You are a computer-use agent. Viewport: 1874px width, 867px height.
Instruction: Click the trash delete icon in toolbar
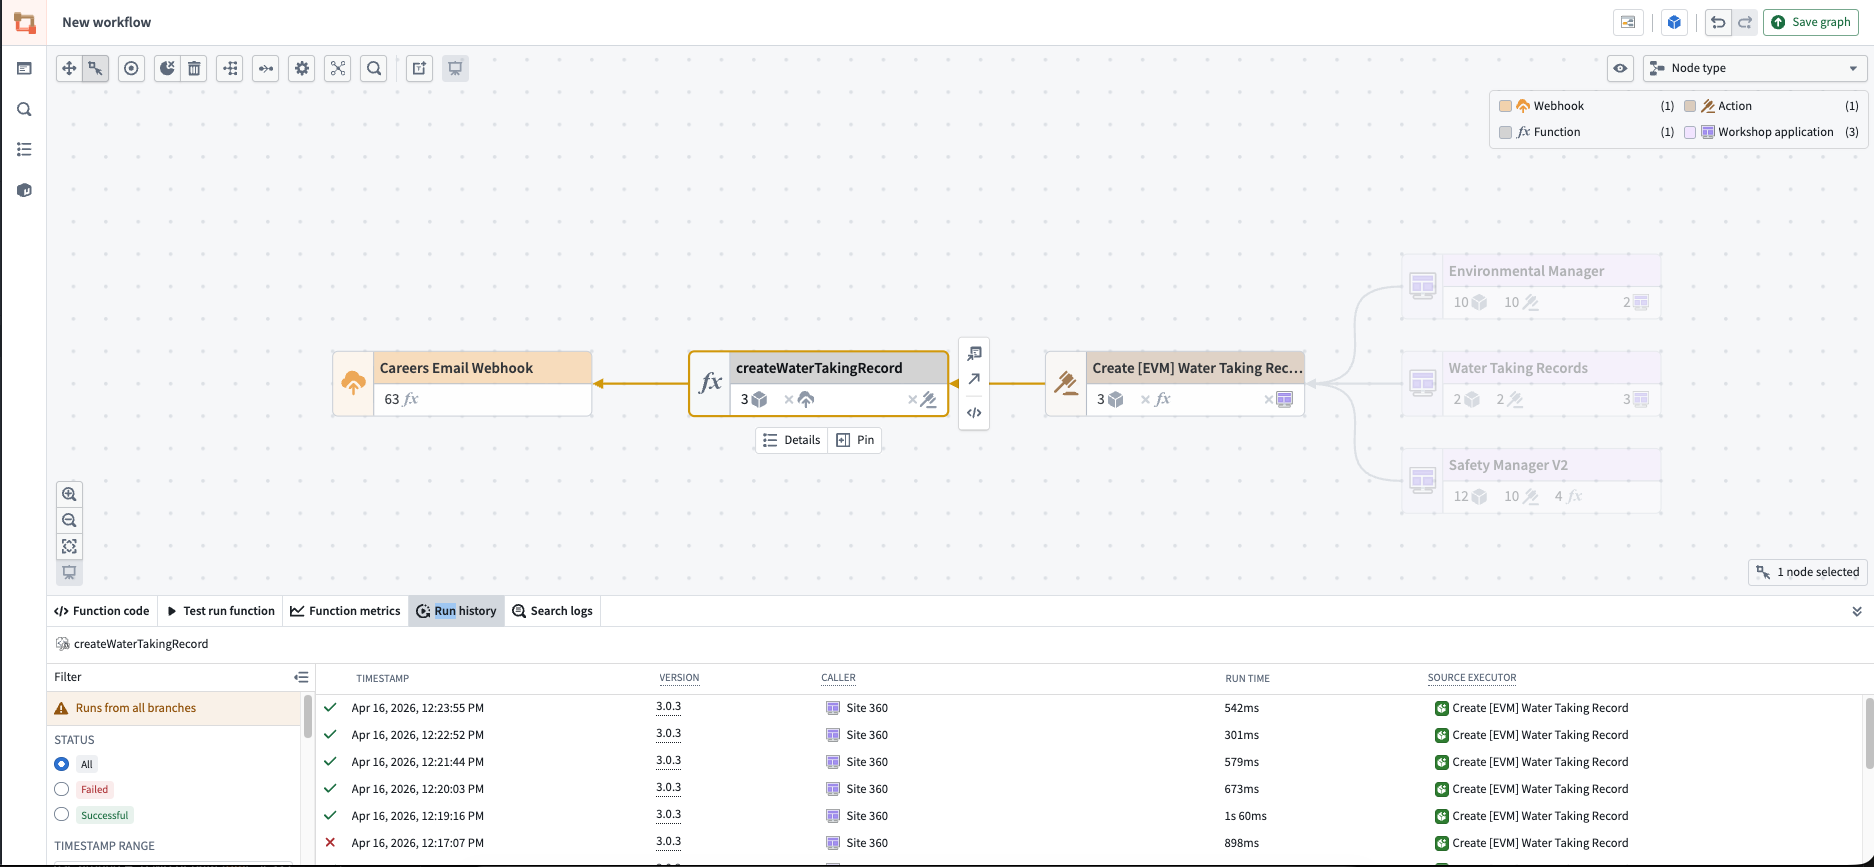194,68
